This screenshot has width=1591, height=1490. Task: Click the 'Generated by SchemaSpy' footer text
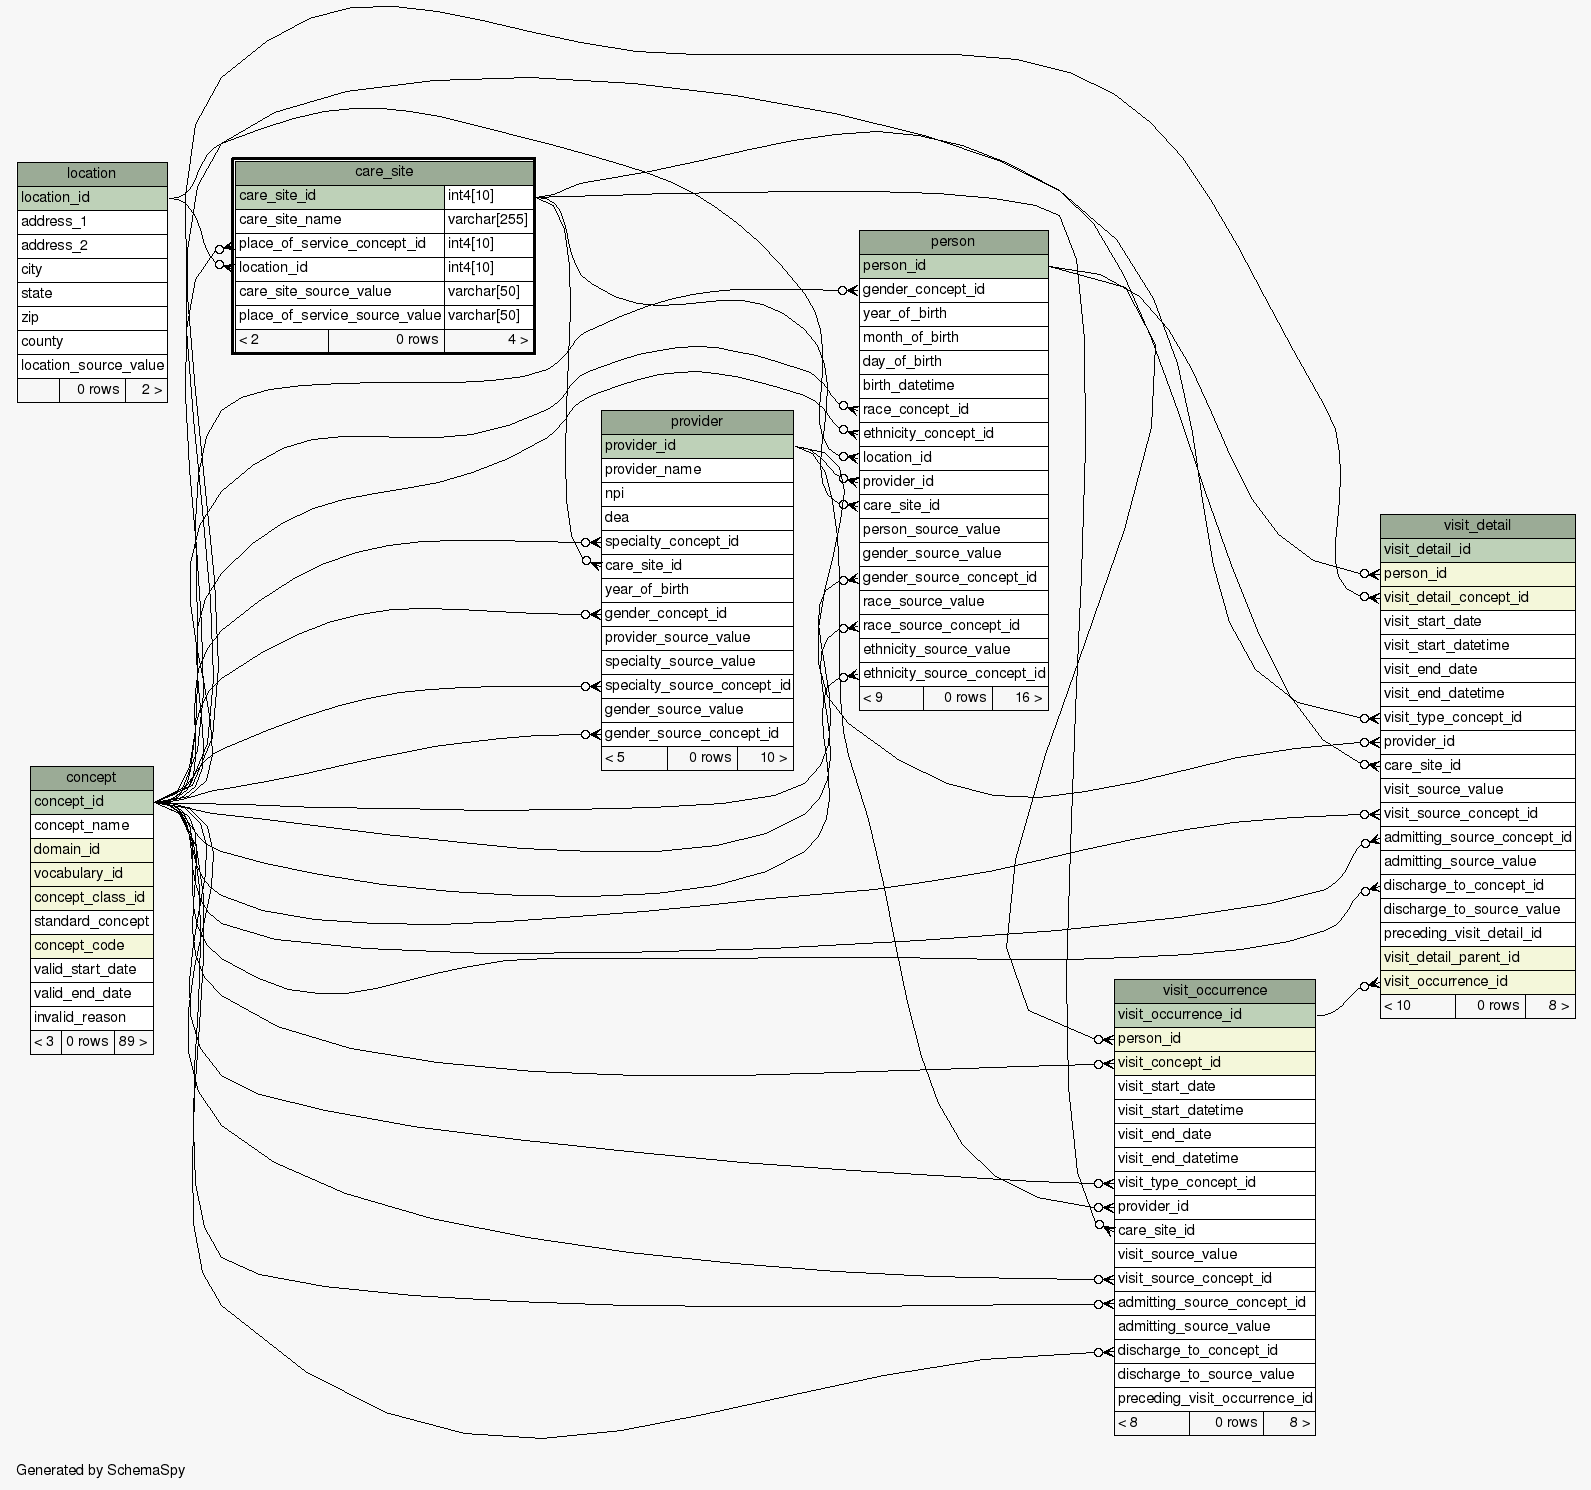pyautogui.click(x=100, y=1470)
